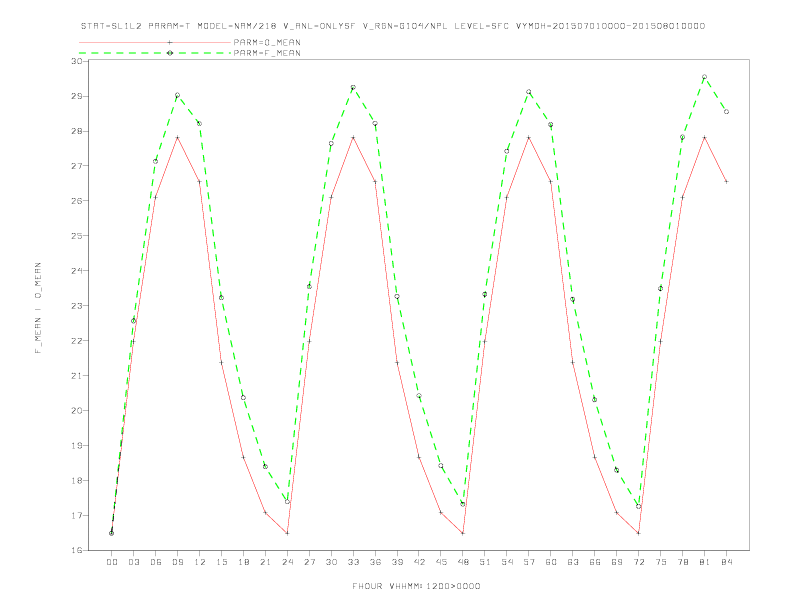Click y-axis tick label 20
Screen dimensions: 792x612
click(x=77, y=411)
